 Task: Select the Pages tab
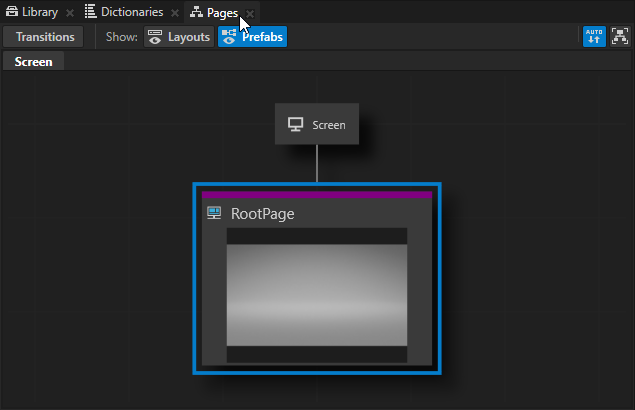coord(222,13)
